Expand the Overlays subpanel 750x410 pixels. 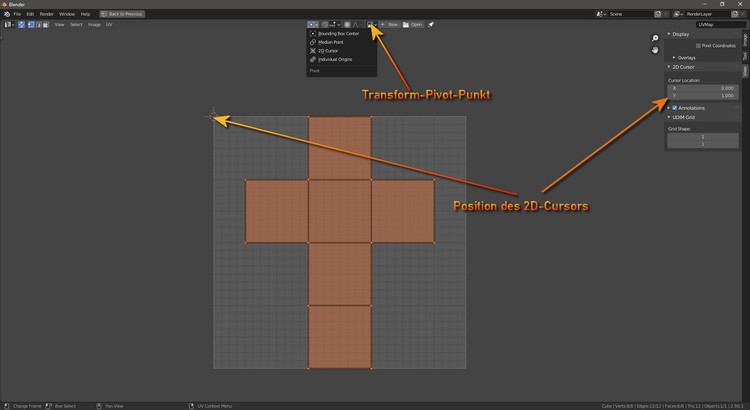pyautogui.click(x=687, y=57)
